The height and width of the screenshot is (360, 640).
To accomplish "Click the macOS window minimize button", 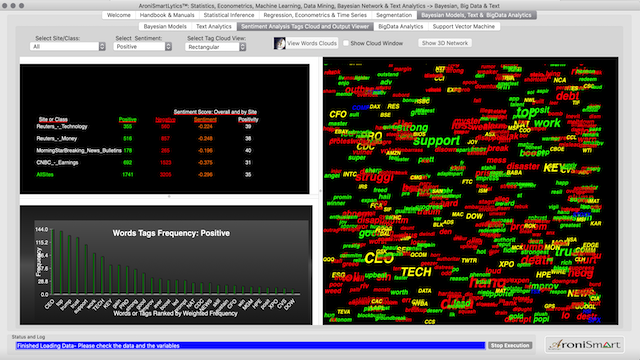I will (x=13, y=6).
